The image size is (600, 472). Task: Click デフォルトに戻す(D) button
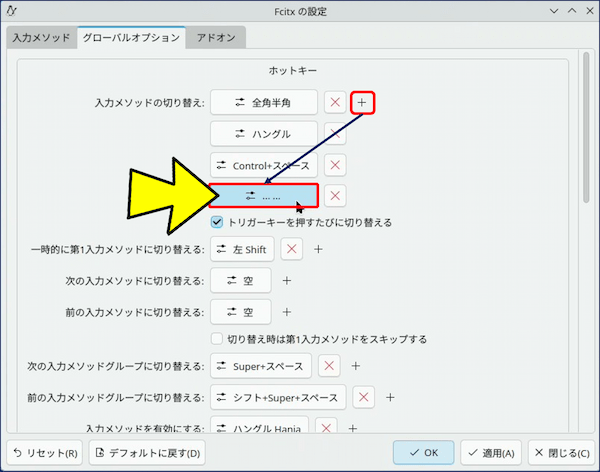(147, 452)
